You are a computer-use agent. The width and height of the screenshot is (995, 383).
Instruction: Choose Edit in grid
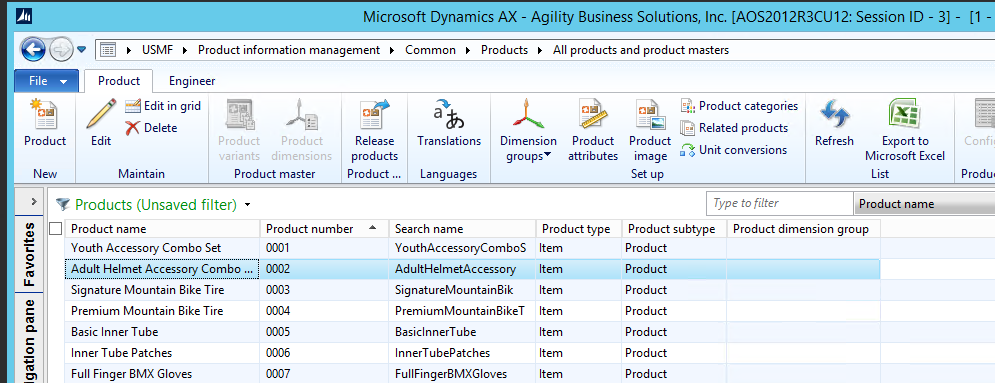pyautogui.click(x=163, y=106)
